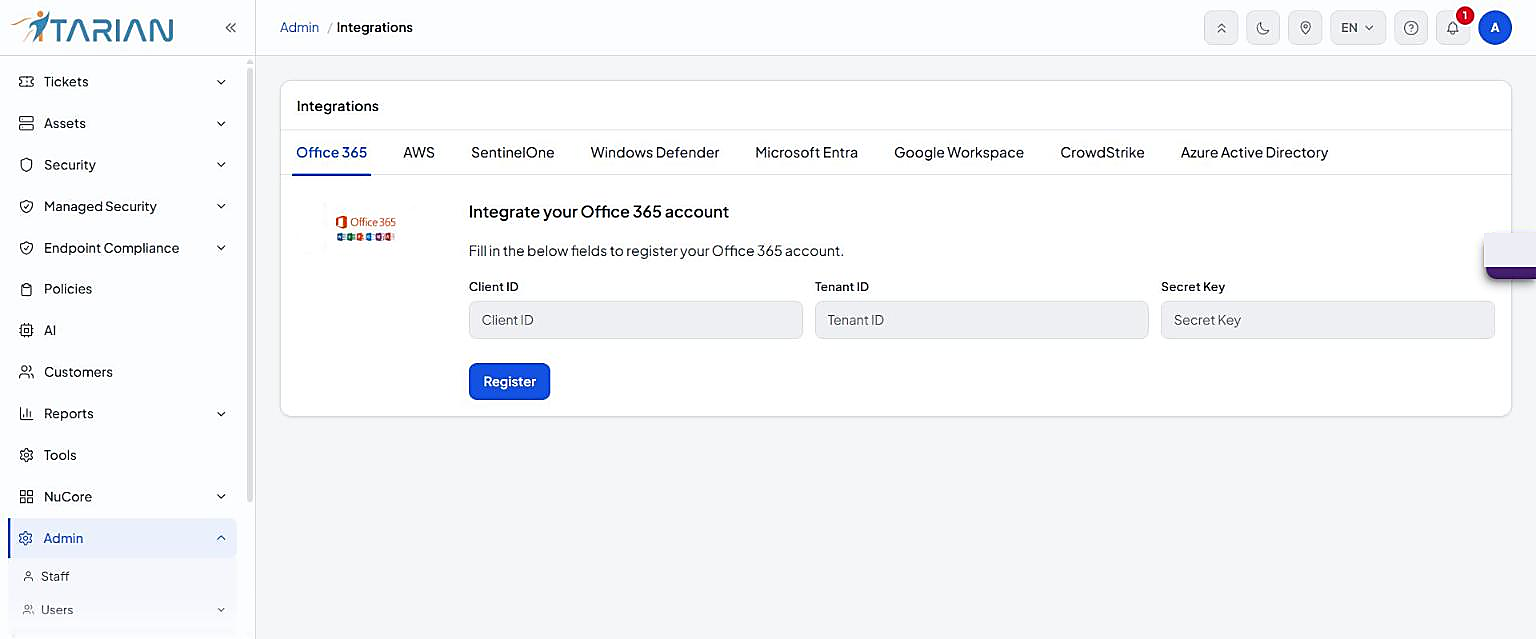
Task: Open the EN language dropdown
Action: coord(1358,28)
